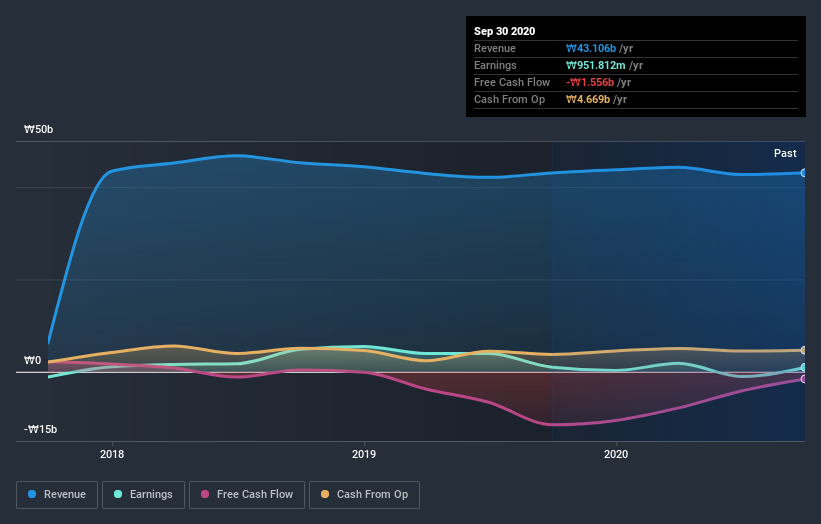Click the Free Cash Flow endpoint marker
This screenshot has height=524, width=821.
804,379
